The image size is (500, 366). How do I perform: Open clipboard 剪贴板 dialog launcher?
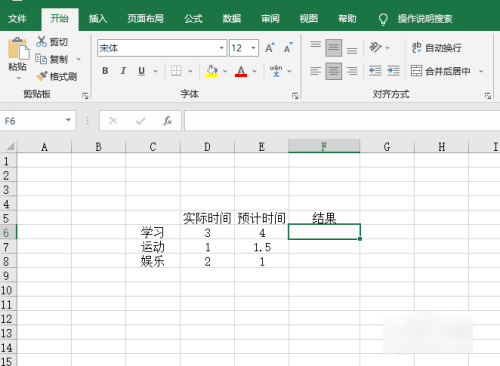85,96
